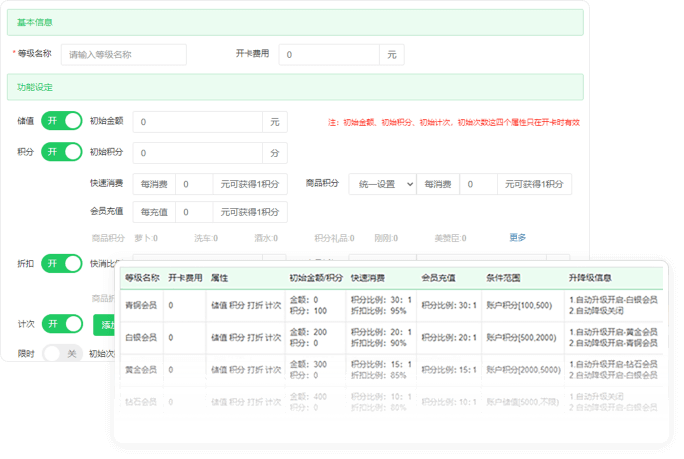Open the 统一设置 dropdown
Image resolution: width=684 pixels, height=459 pixels.
point(383,185)
